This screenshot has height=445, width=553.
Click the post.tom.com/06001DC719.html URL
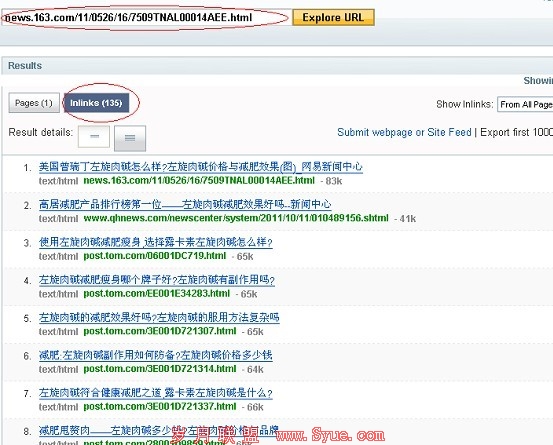(155, 256)
